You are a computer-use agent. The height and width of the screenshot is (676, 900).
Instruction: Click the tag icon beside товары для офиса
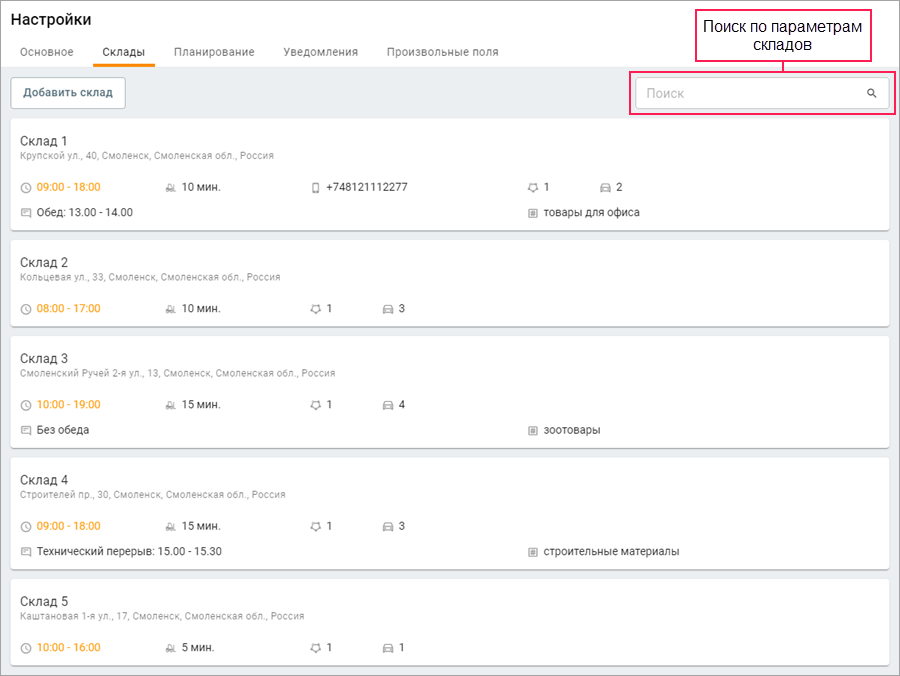tap(533, 213)
